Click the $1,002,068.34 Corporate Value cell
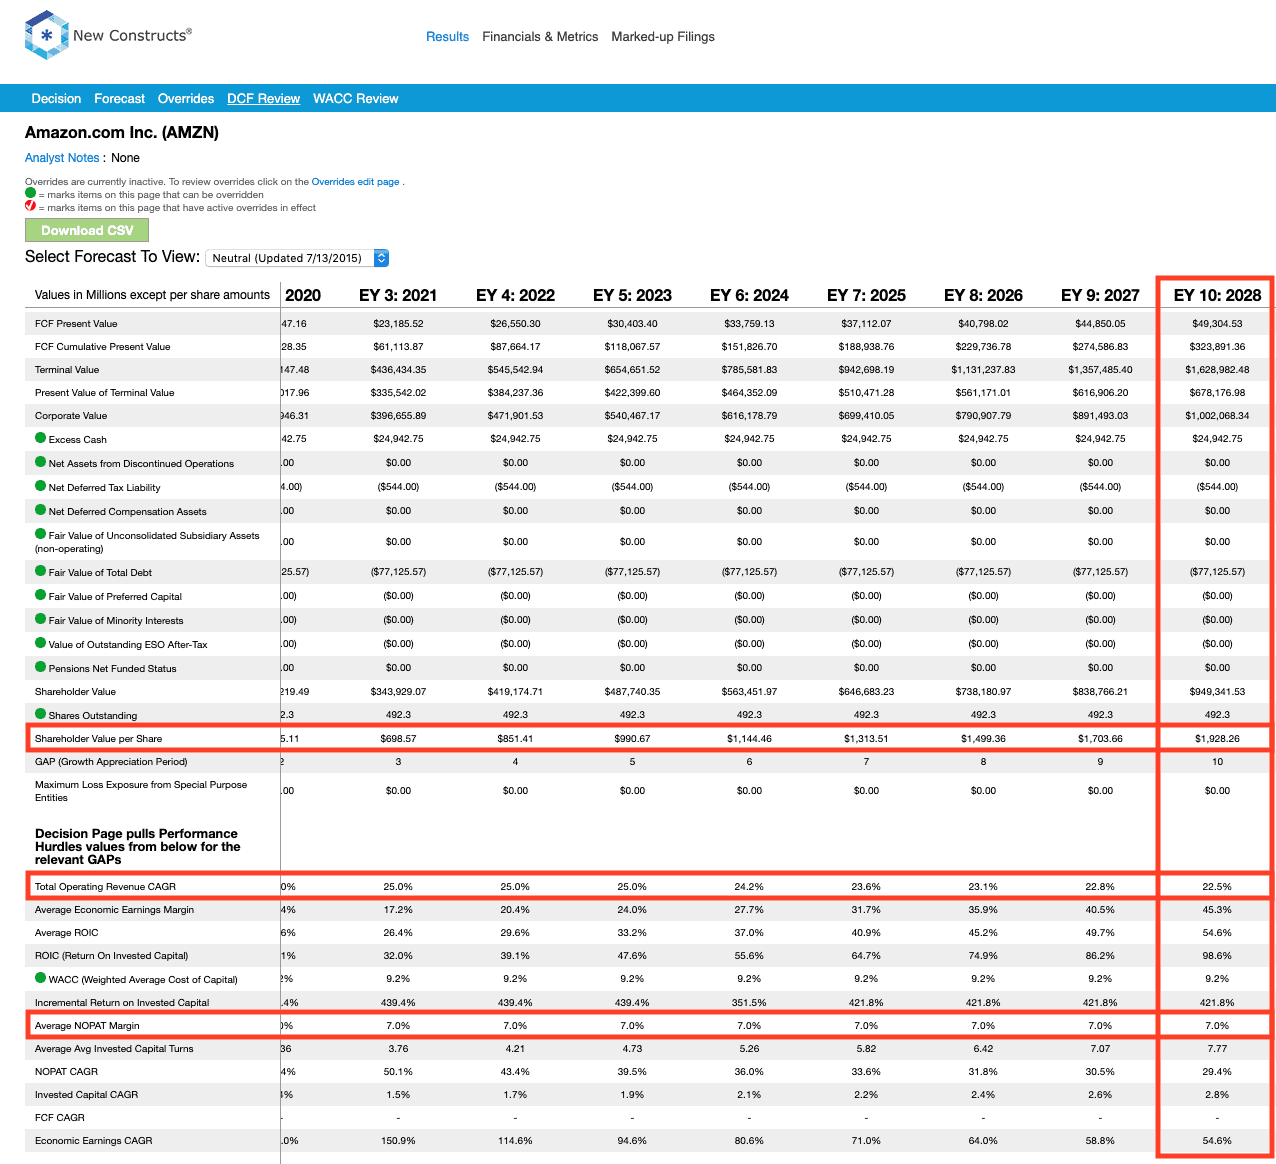The width and height of the screenshot is (1276, 1164). point(1217,416)
